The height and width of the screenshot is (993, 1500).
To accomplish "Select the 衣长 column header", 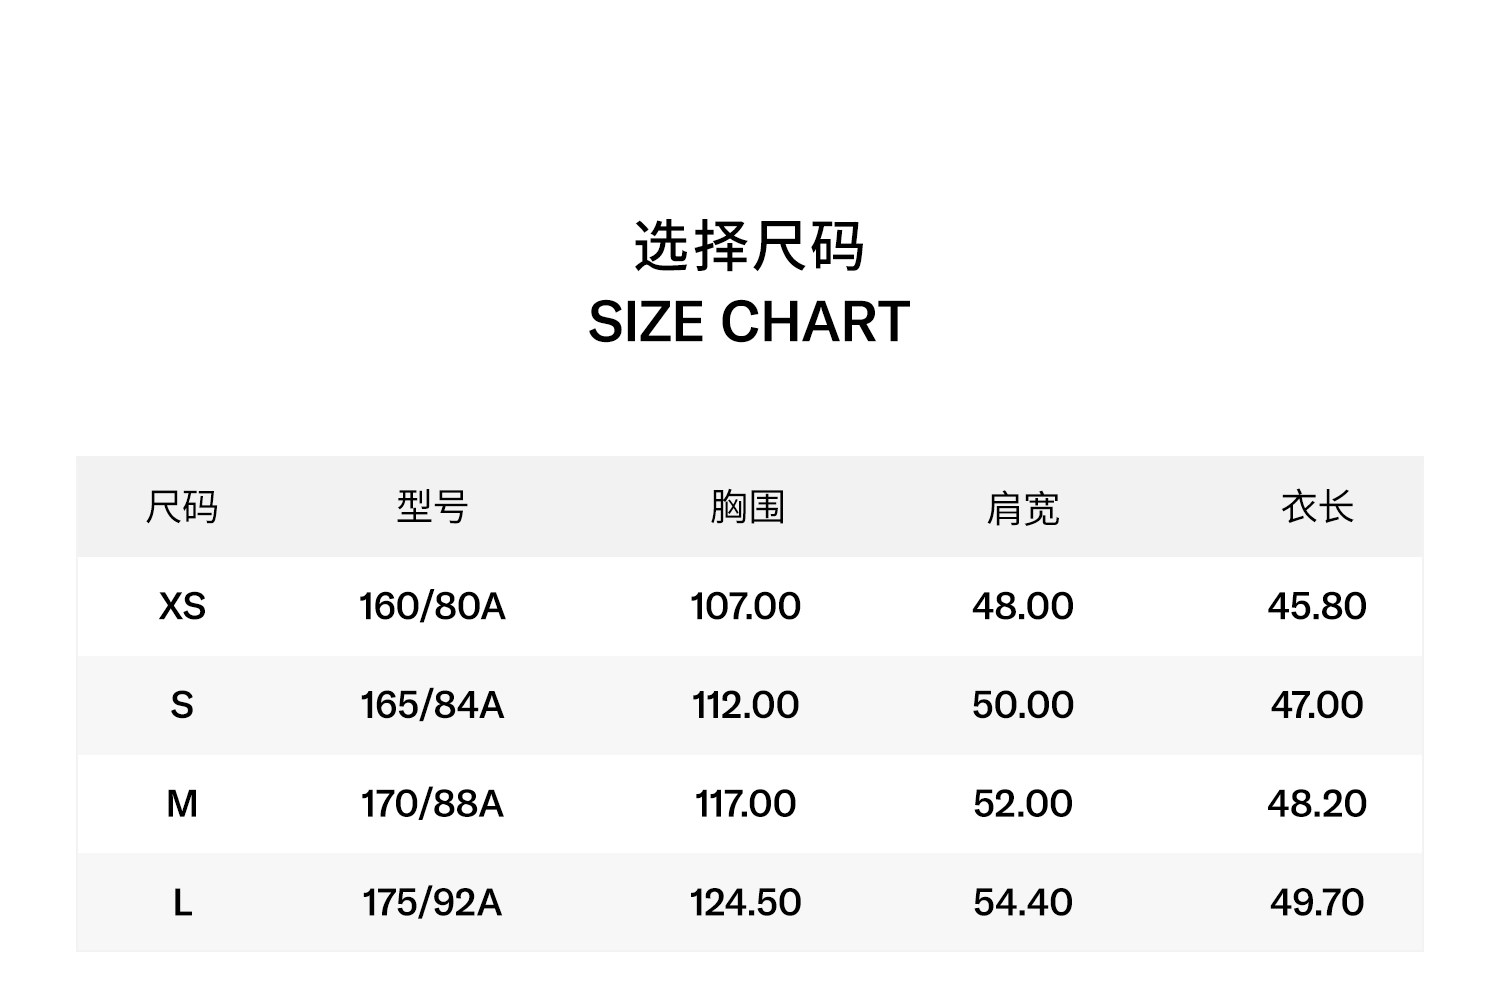I will point(1317,507).
